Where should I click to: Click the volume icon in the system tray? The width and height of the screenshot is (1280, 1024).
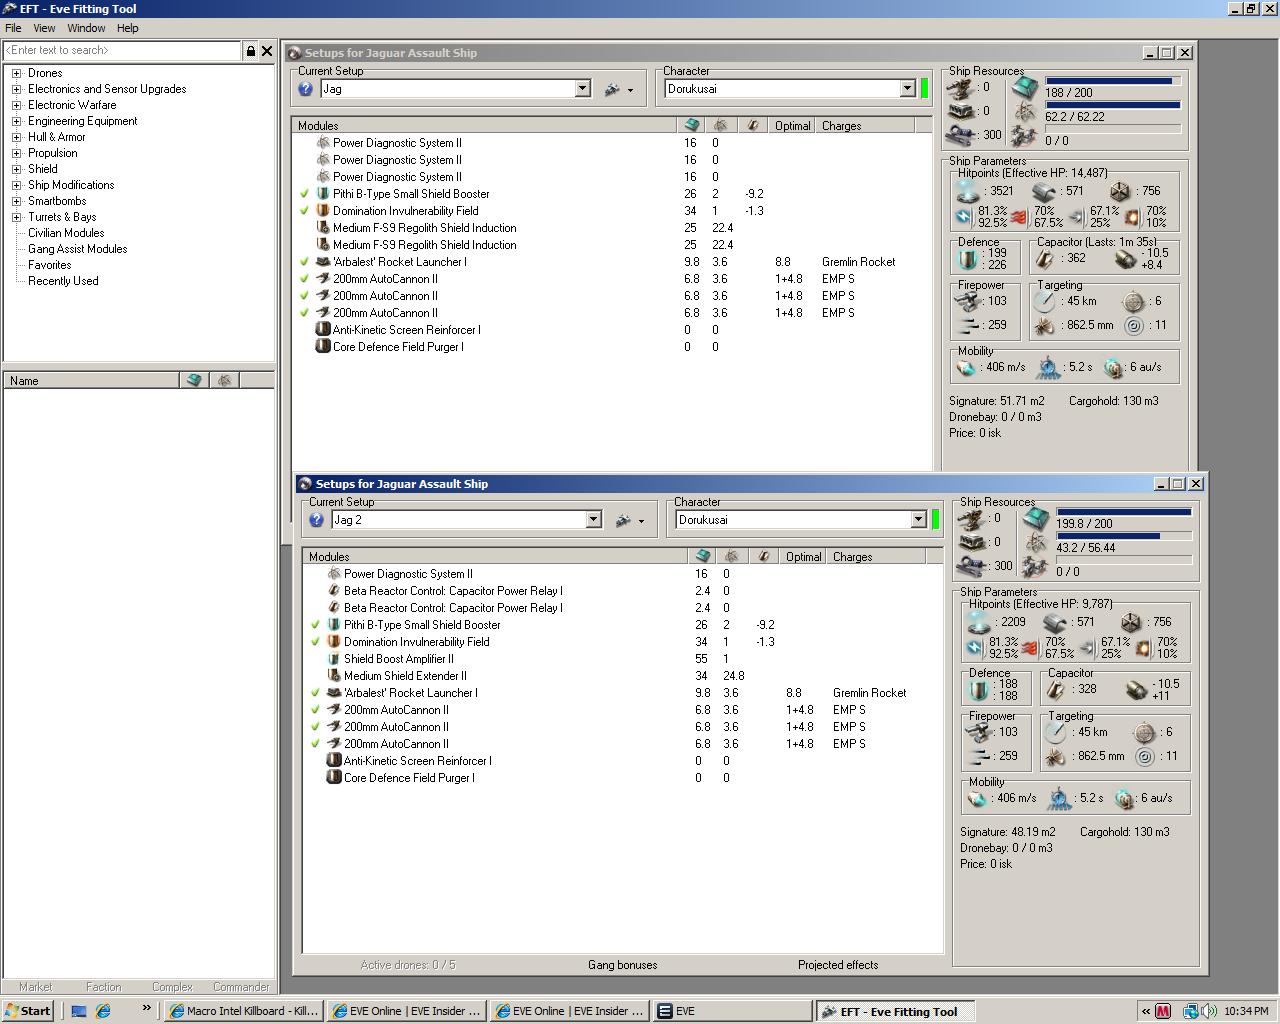coord(1209,1011)
